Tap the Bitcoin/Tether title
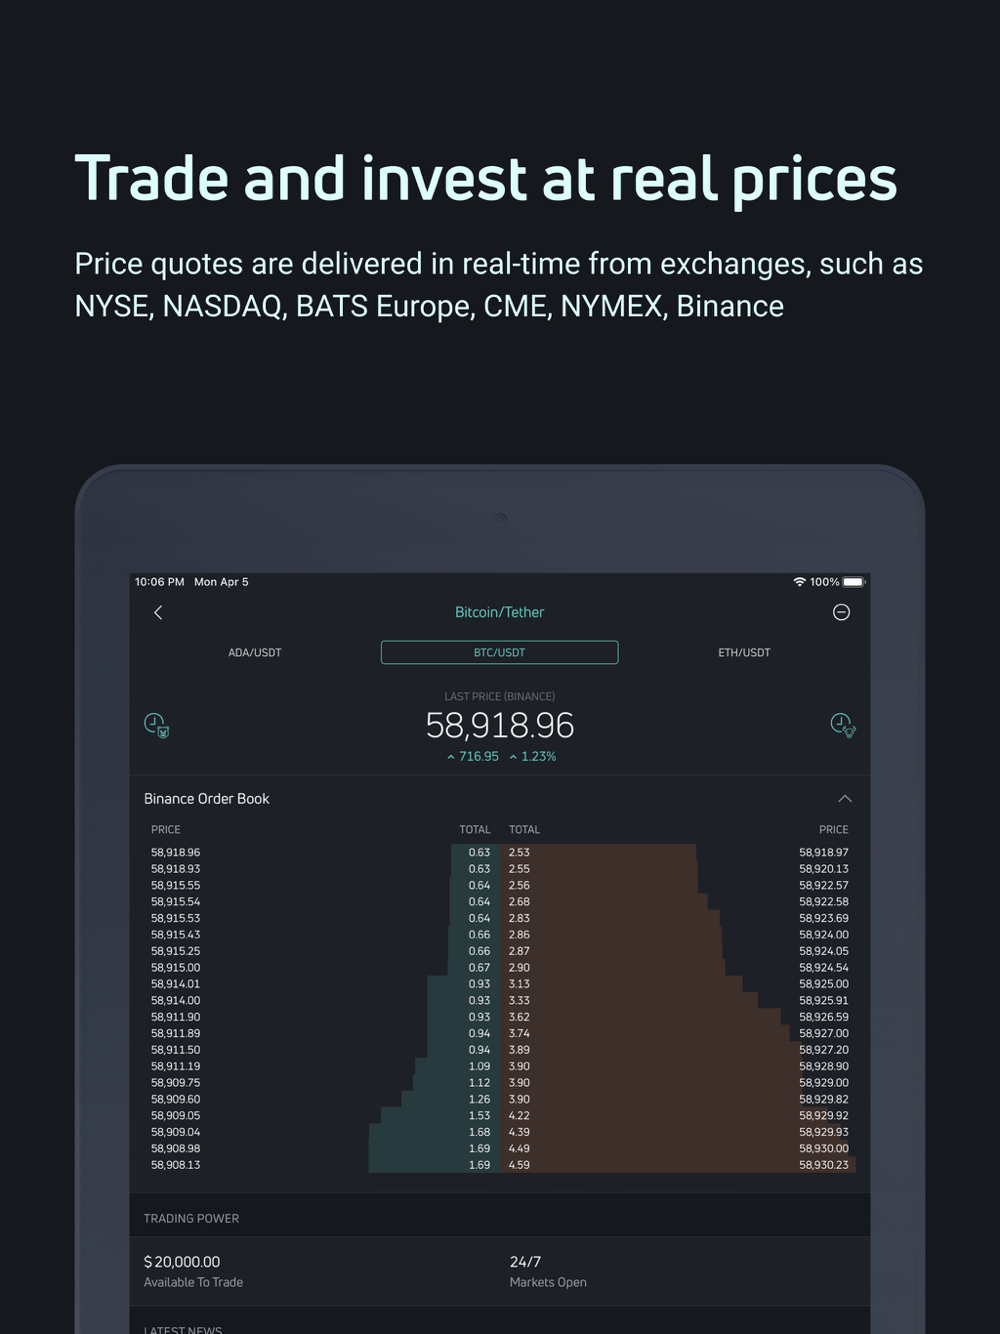Viewport: 1000px width, 1334px height. click(499, 612)
